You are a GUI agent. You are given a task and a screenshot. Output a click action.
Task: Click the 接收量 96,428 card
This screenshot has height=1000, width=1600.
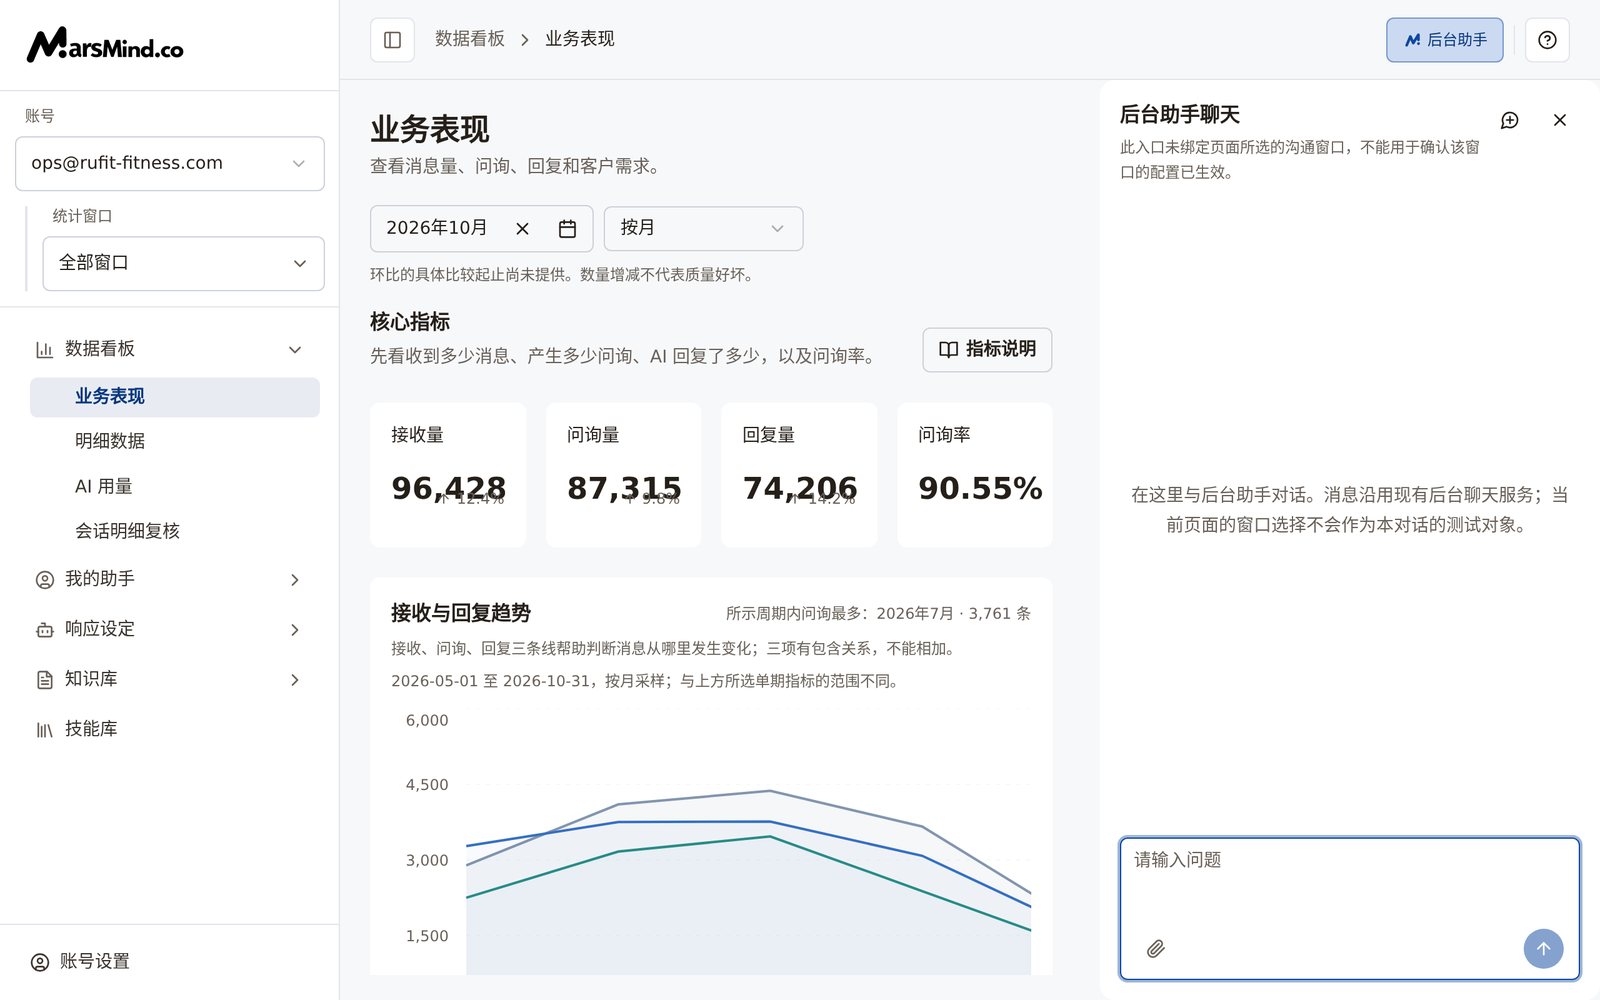(448, 475)
